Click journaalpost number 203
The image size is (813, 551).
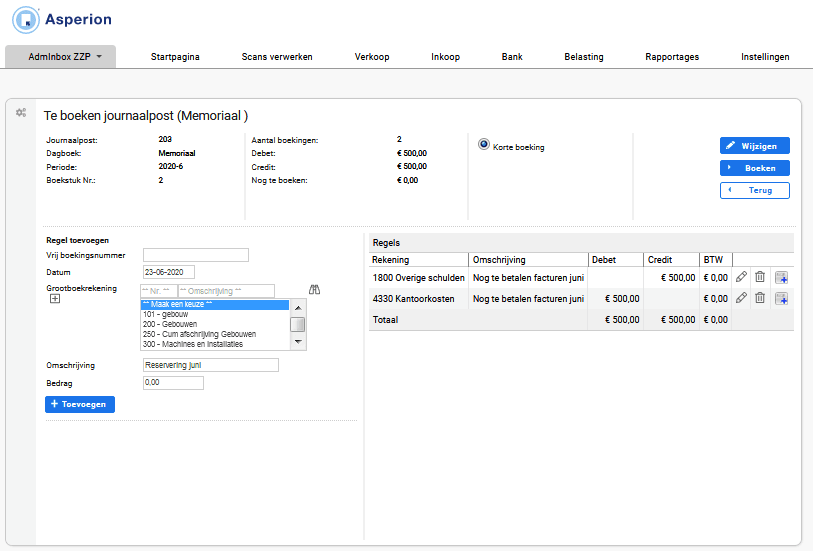coord(165,139)
